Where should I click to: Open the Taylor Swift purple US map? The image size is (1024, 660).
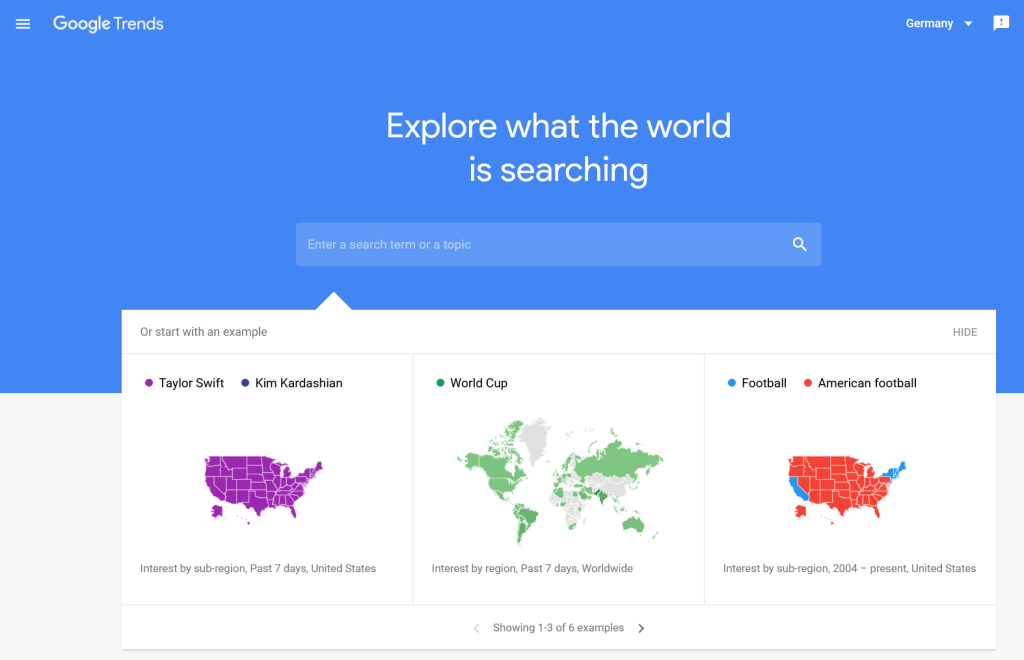coord(264,487)
